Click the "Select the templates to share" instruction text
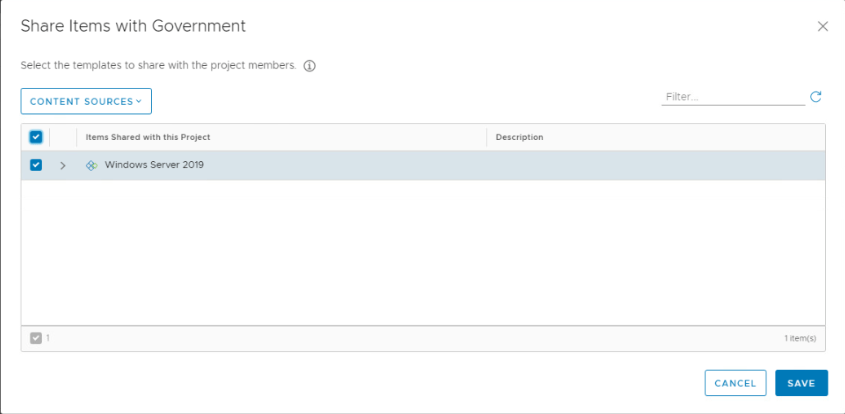The image size is (845, 414). click(158, 66)
